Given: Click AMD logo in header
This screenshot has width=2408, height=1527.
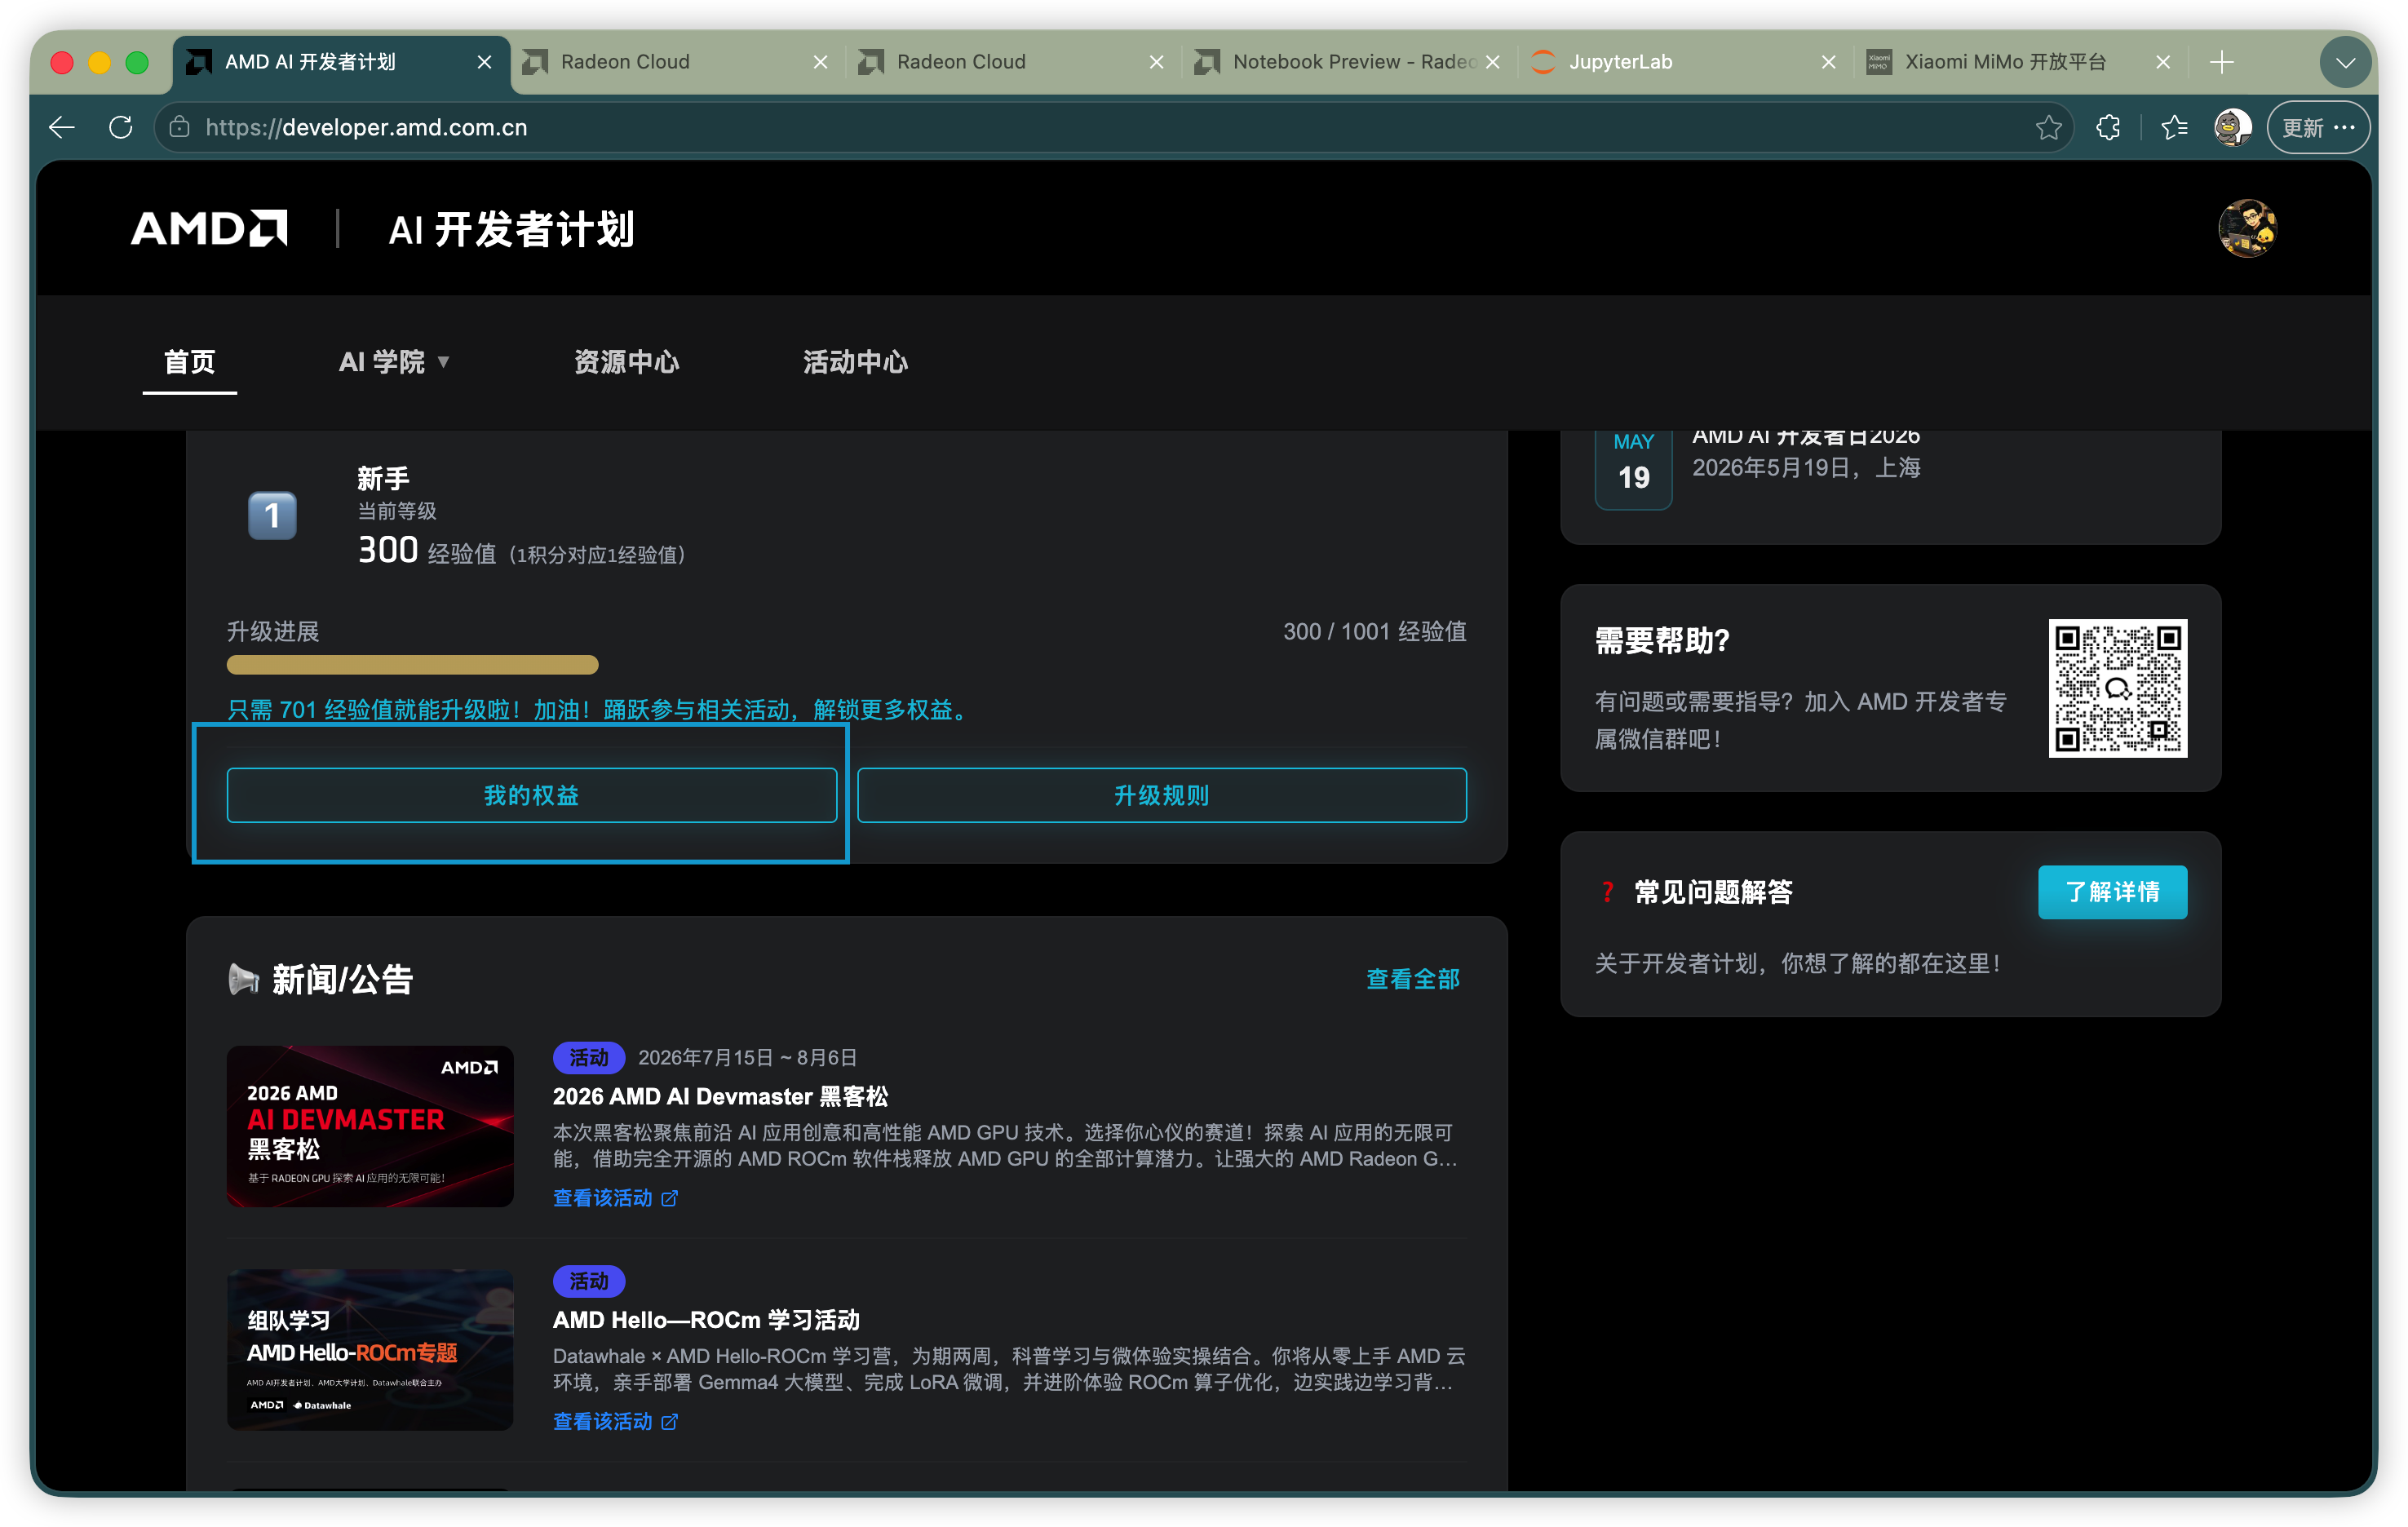Looking at the screenshot, I should pyautogui.click(x=209, y=228).
